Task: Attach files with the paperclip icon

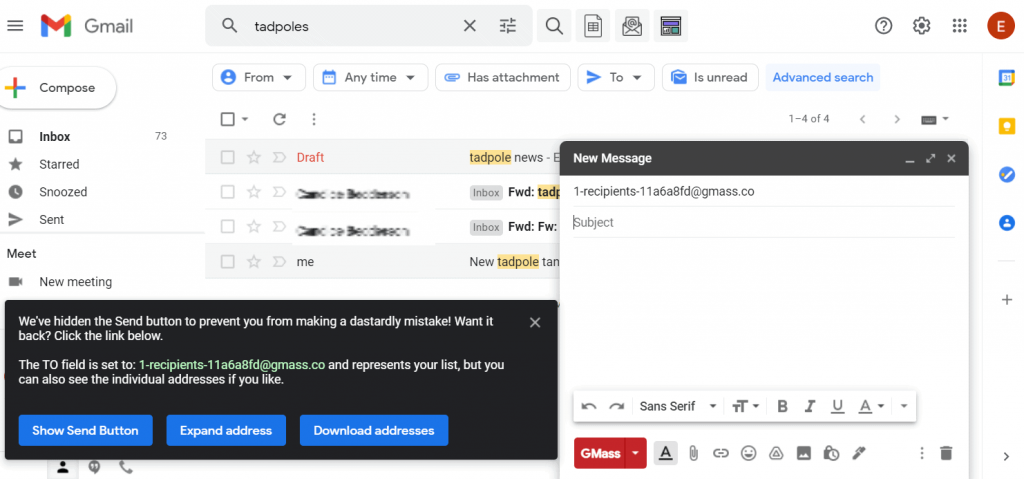Action: point(694,453)
